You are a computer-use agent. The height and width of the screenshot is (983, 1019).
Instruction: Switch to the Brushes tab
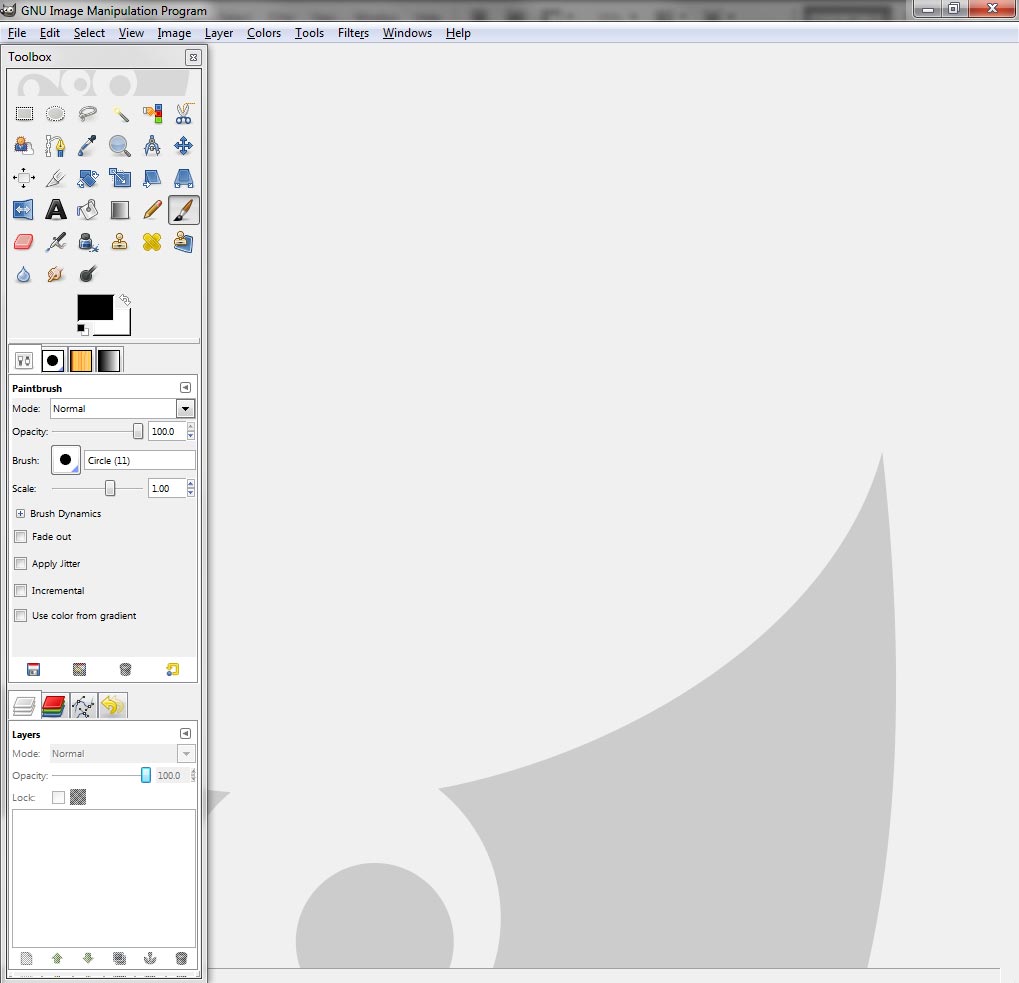53,361
